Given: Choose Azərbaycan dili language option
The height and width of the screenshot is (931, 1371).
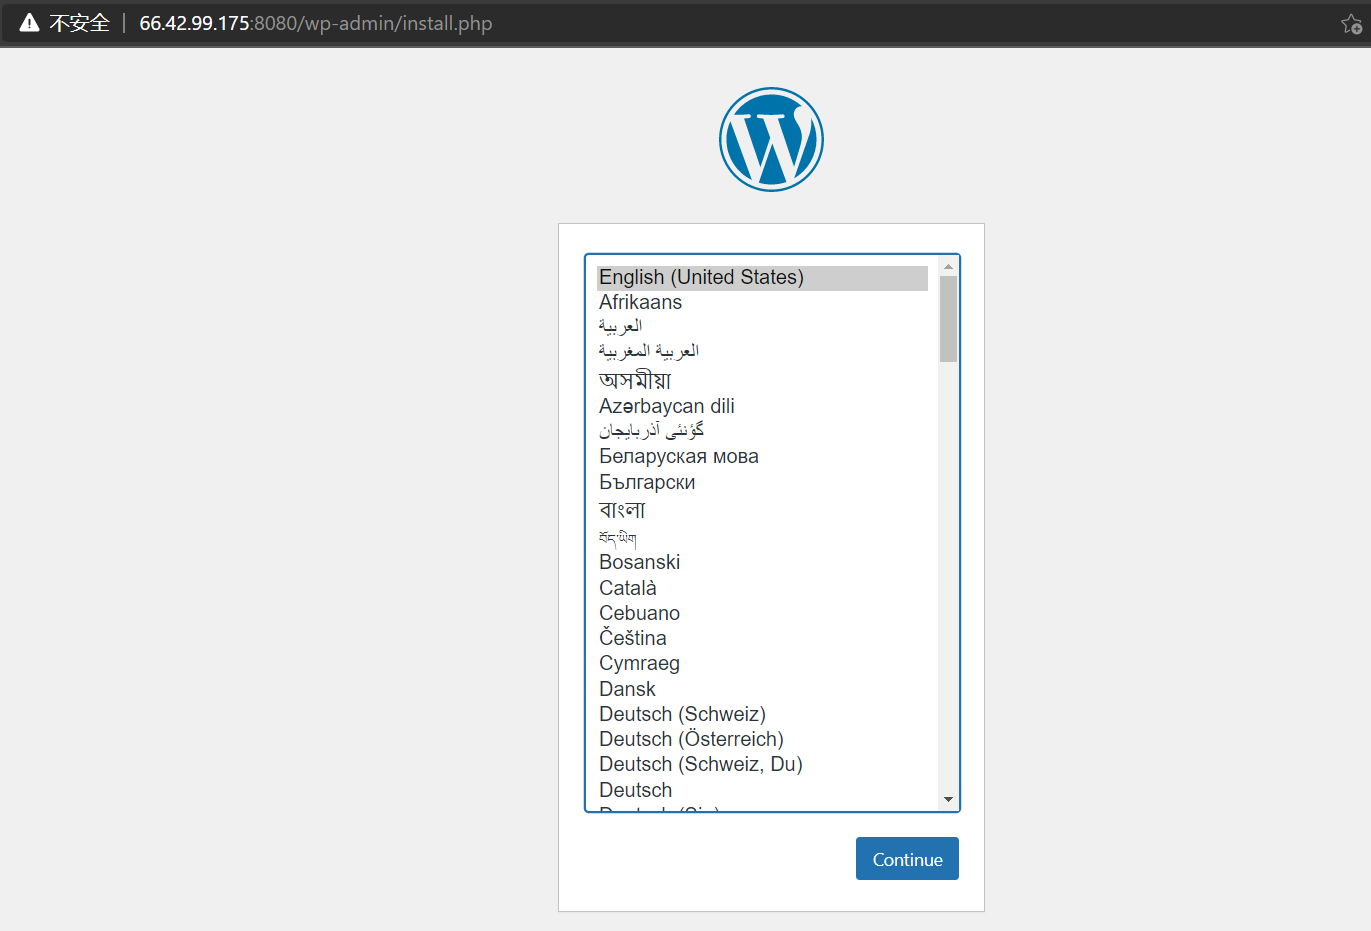Looking at the screenshot, I should pyautogui.click(x=666, y=406).
